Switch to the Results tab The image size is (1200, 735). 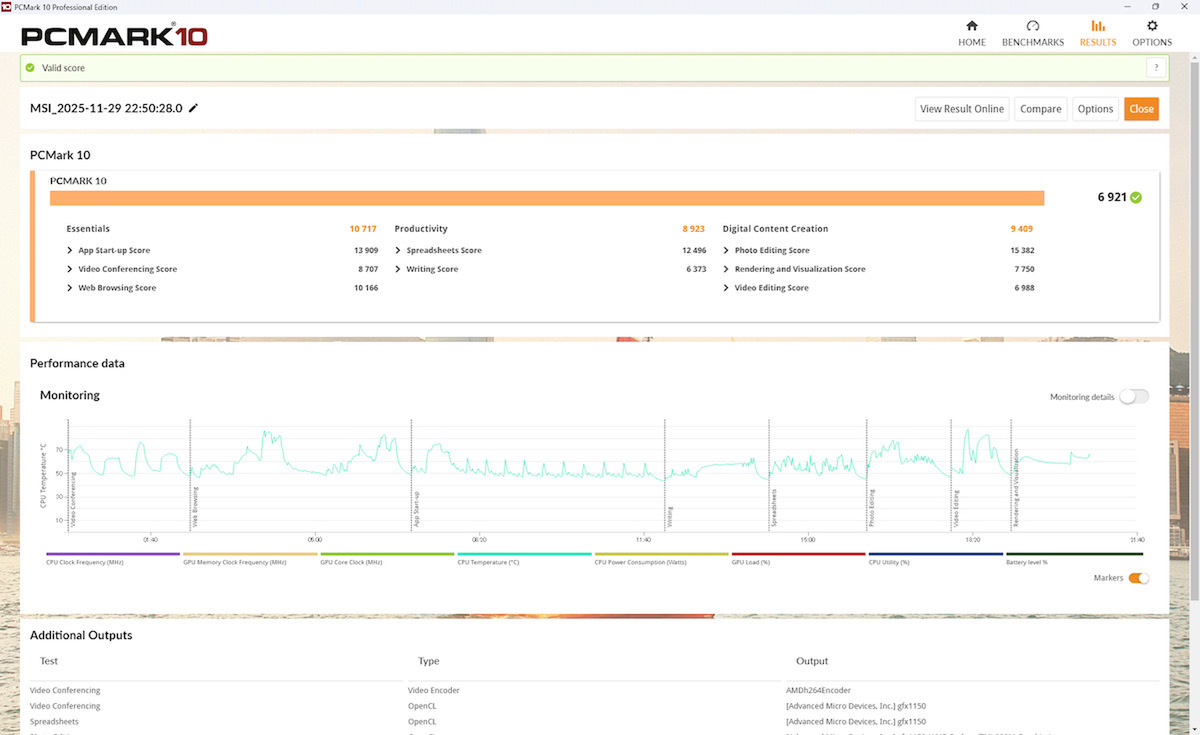pyautogui.click(x=1097, y=32)
